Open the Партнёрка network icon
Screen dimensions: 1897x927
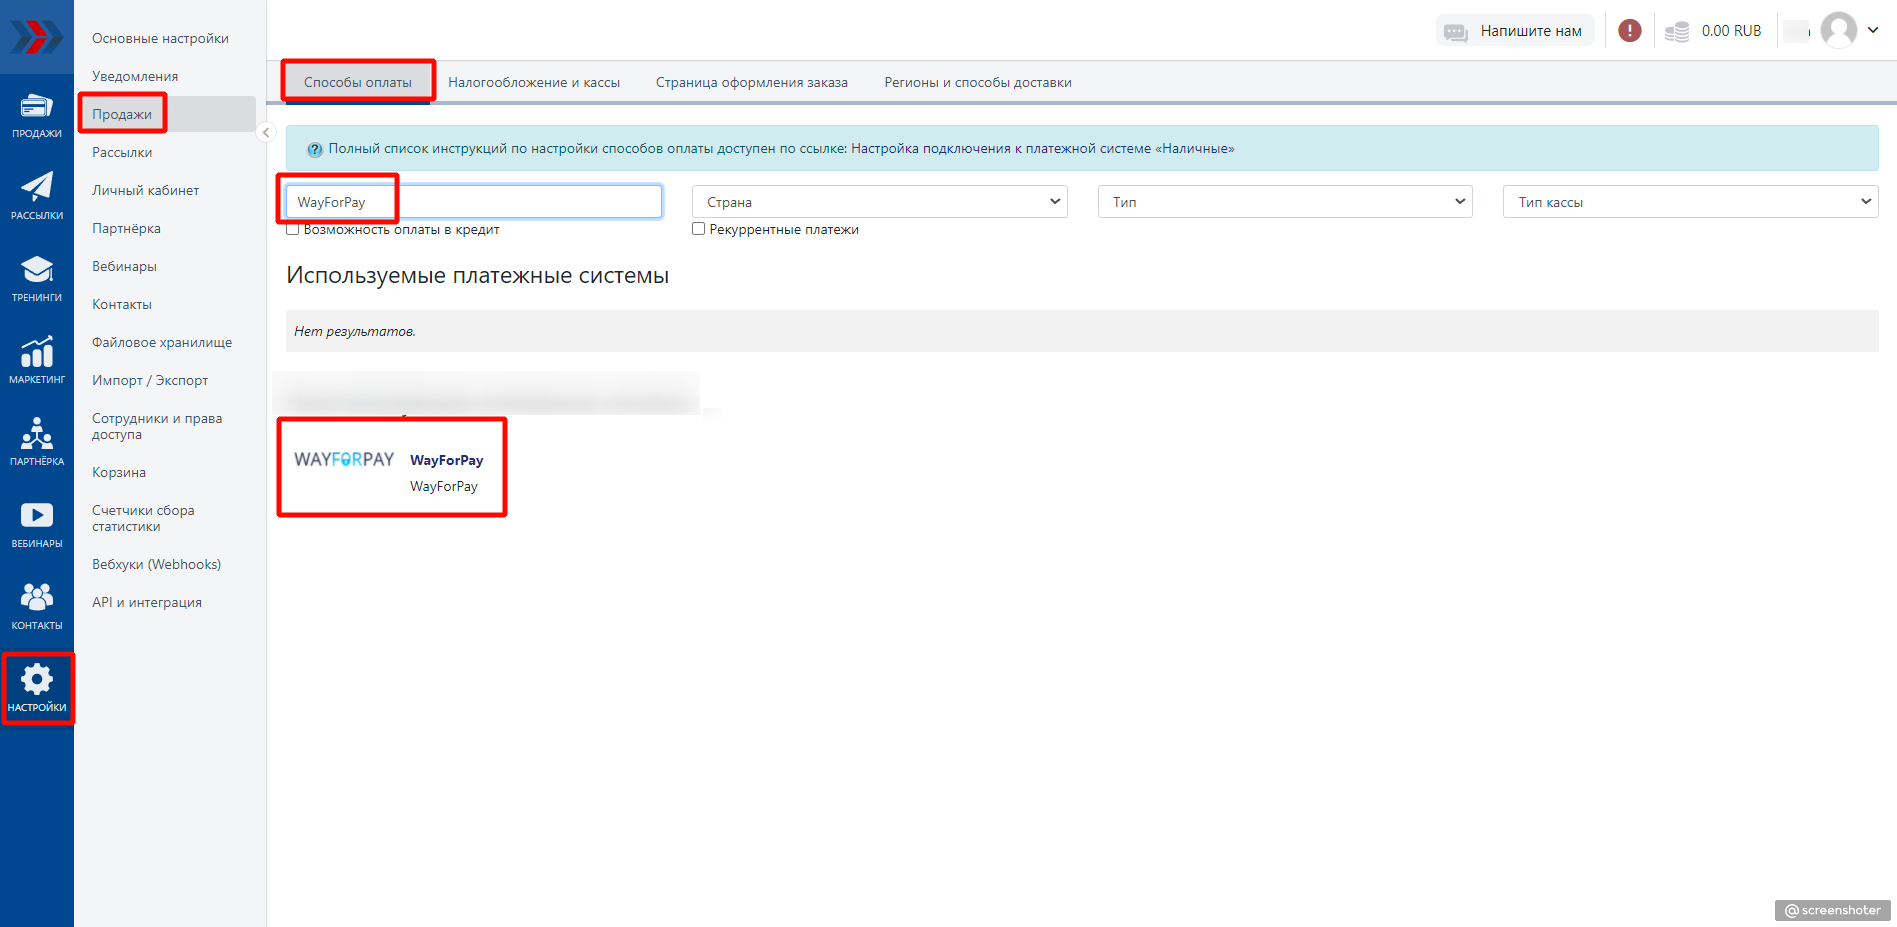[x=37, y=442]
